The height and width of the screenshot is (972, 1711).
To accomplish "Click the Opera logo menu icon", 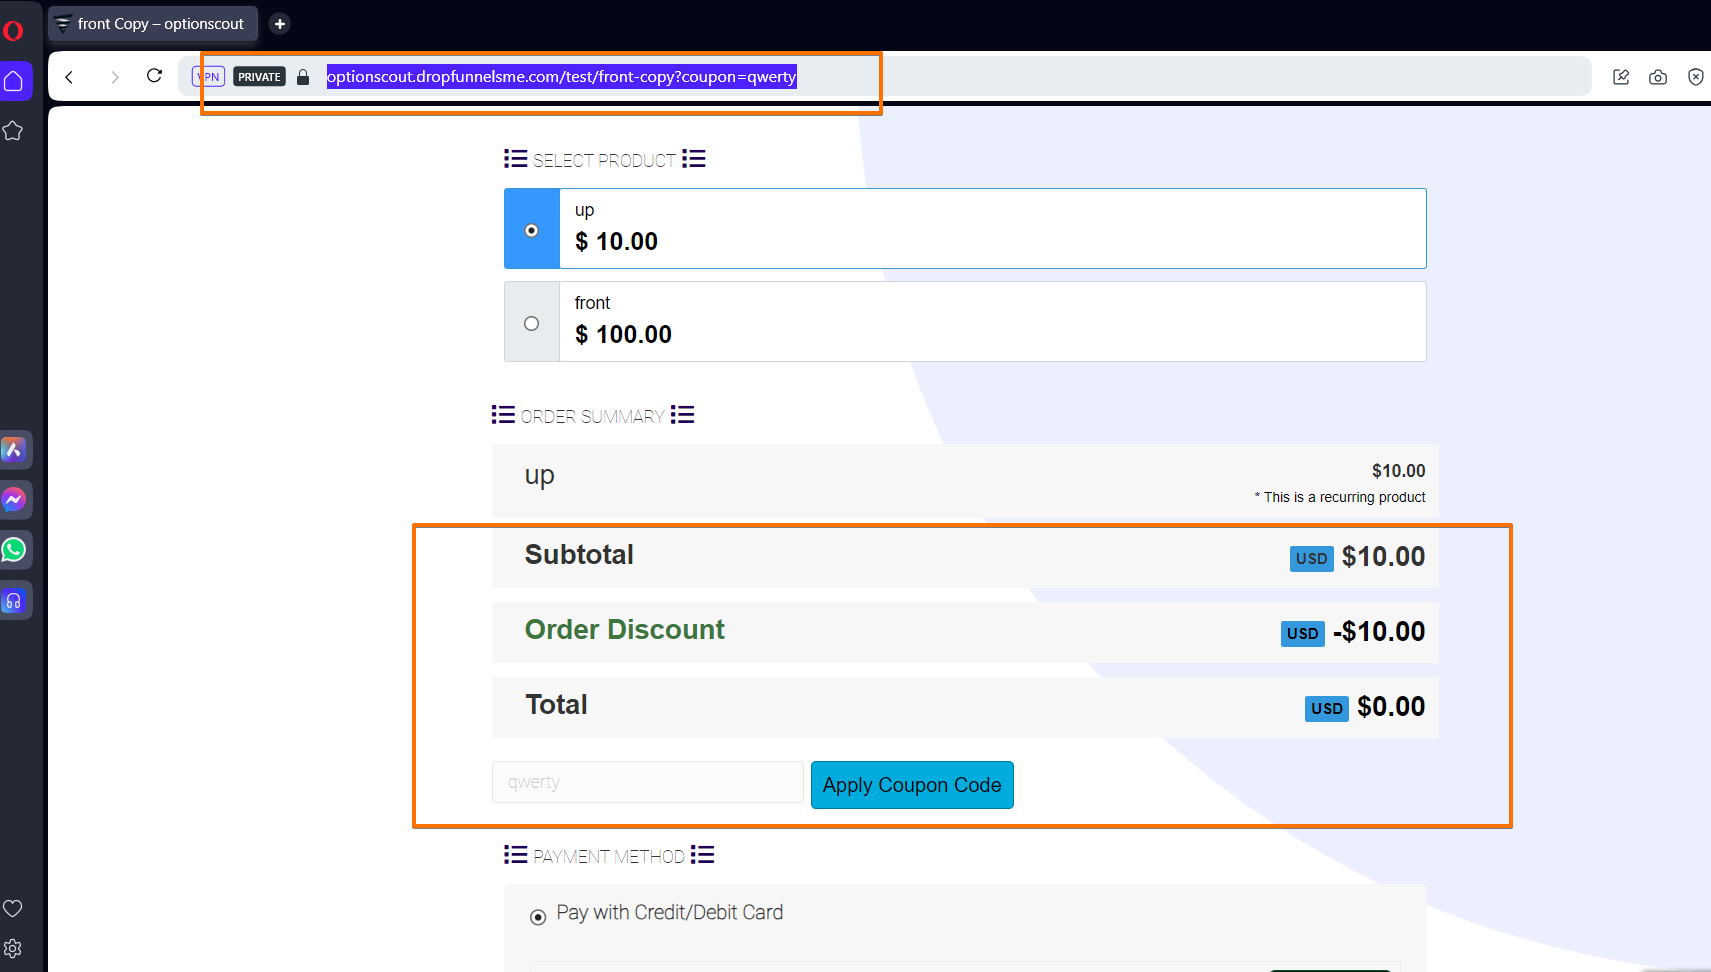I will (13, 30).
